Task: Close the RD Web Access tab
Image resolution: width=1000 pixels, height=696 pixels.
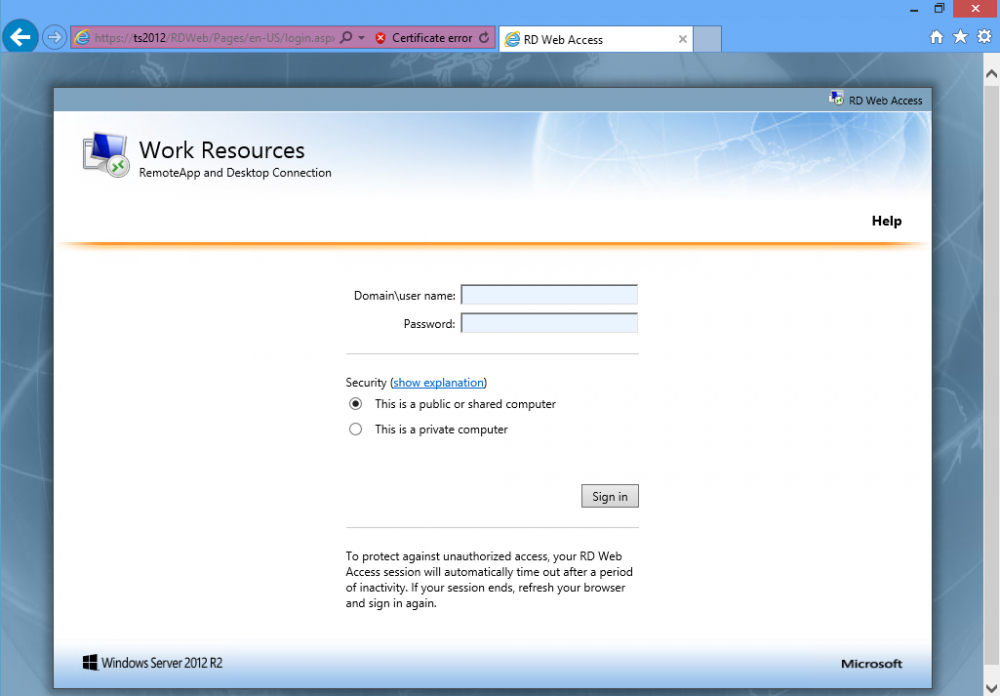Action: tap(682, 40)
